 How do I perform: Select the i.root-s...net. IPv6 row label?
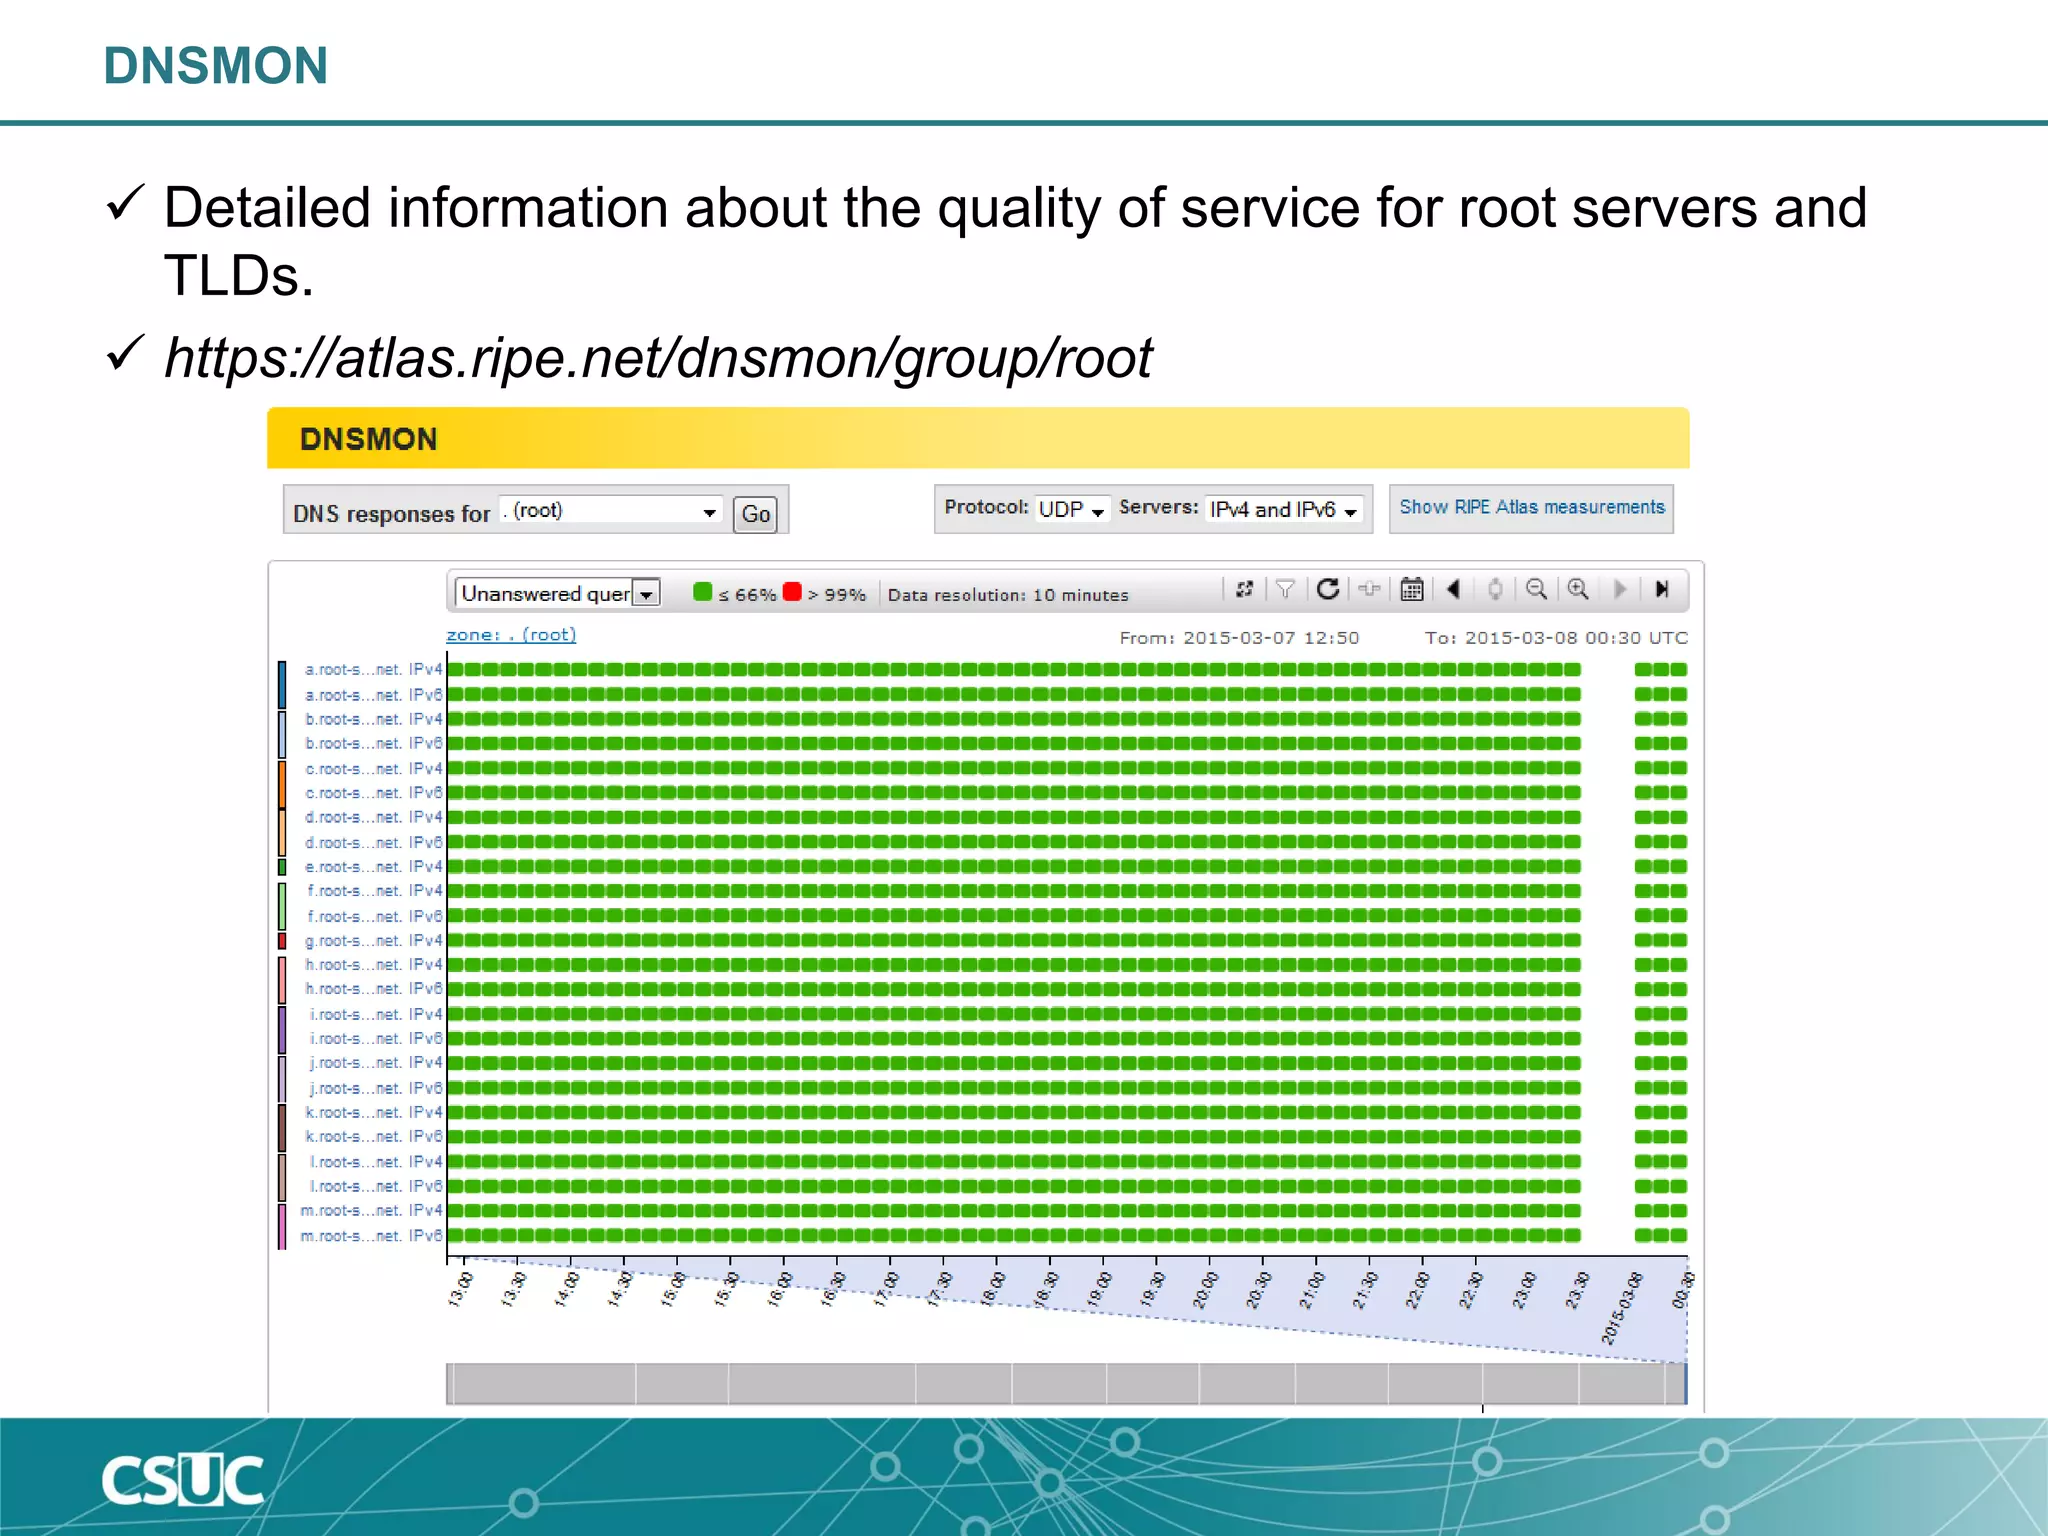pyautogui.click(x=375, y=1039)
